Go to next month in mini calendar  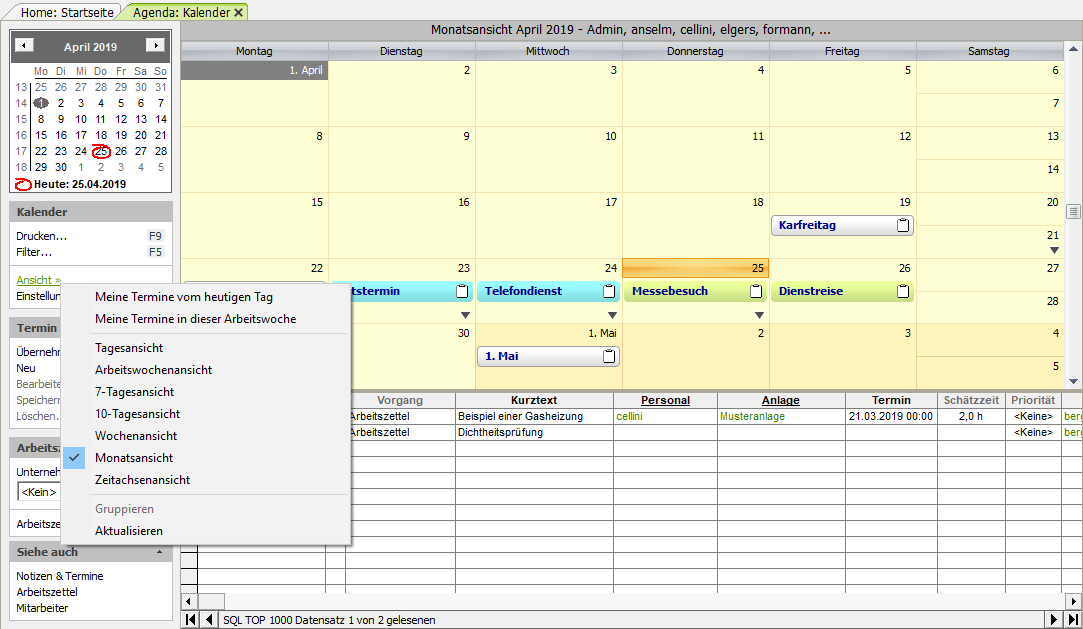154,46
